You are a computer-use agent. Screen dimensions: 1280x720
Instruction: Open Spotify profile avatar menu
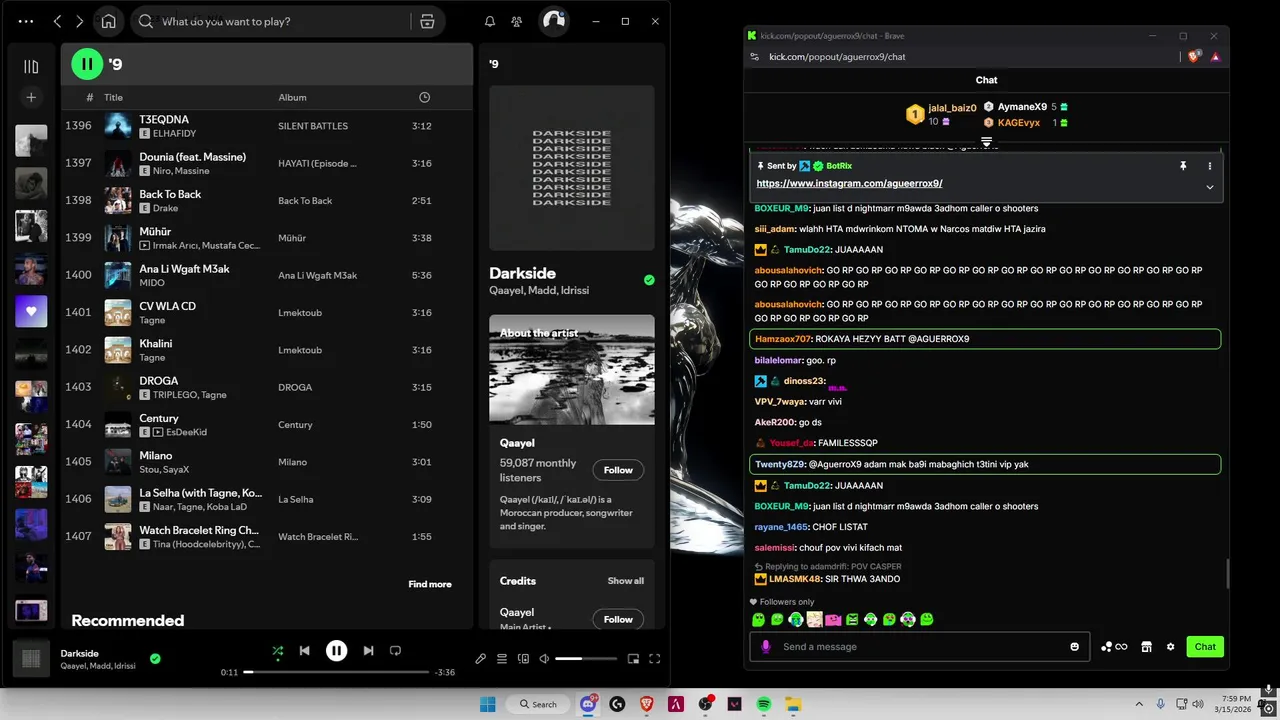[553, 21]
